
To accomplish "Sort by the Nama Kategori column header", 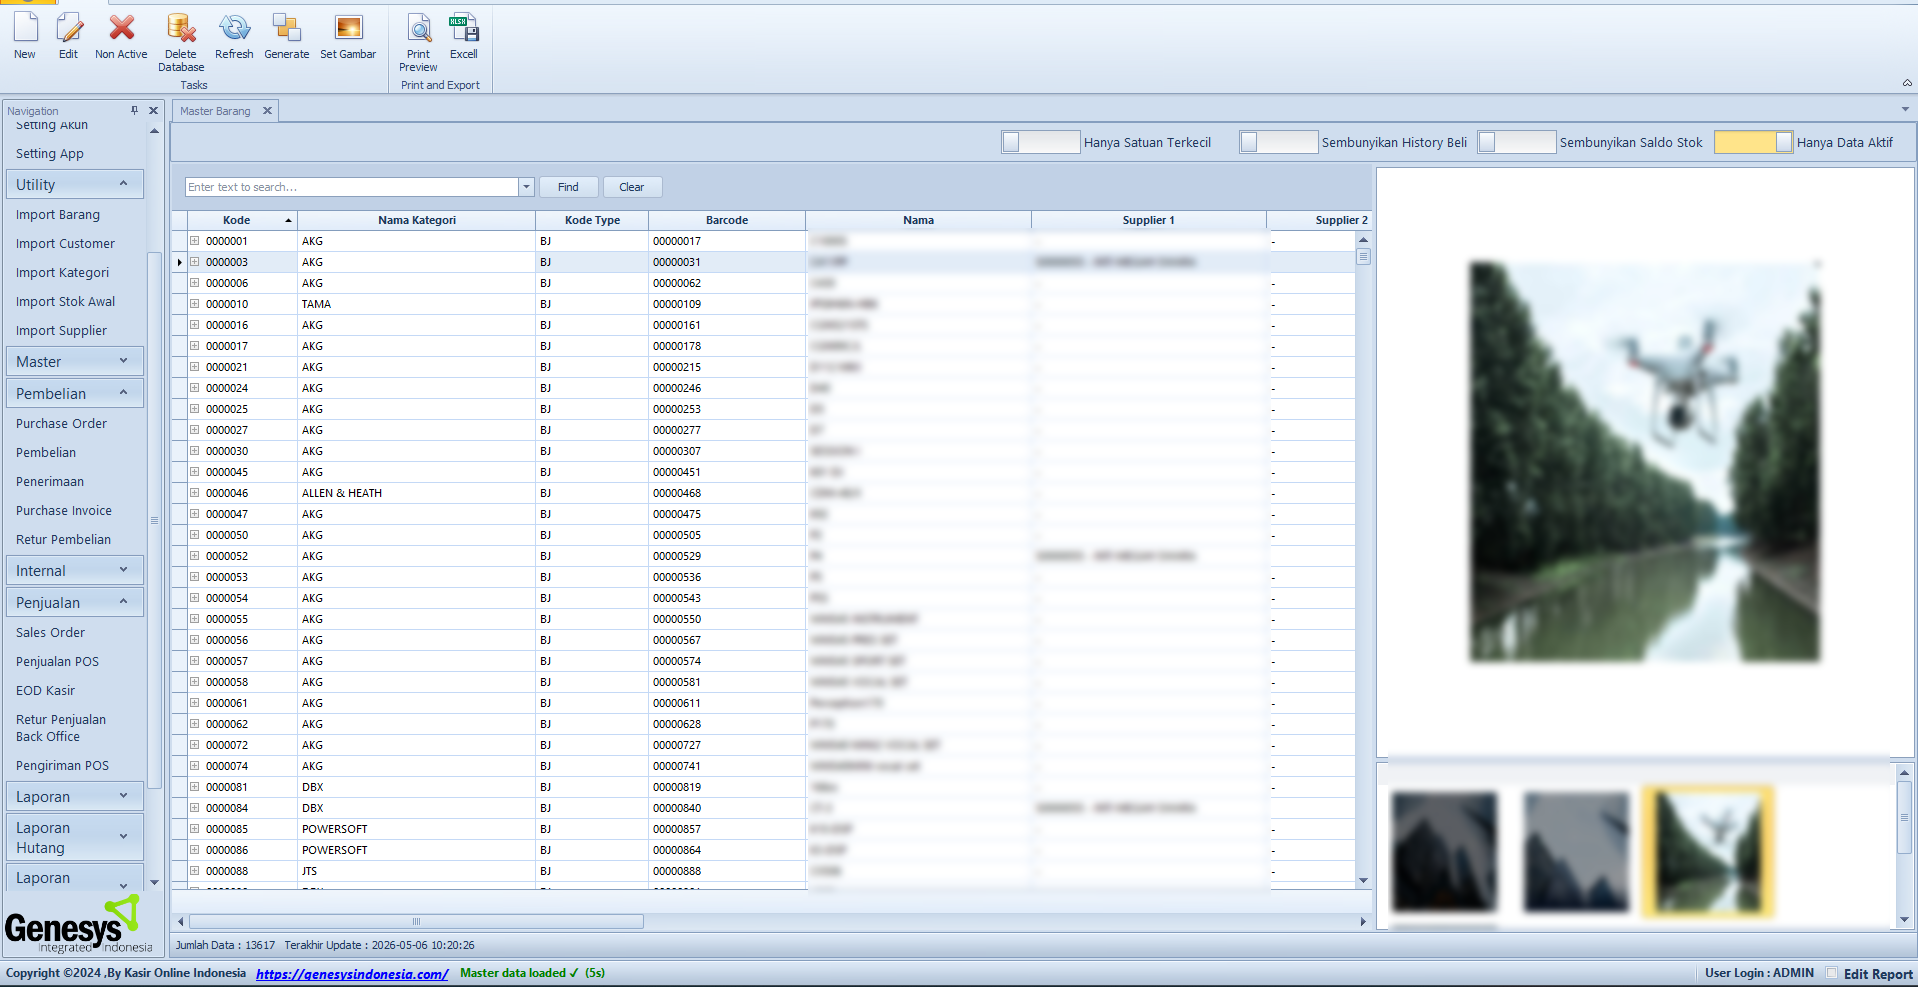I will pyautogui.click(x=417, y=220).
